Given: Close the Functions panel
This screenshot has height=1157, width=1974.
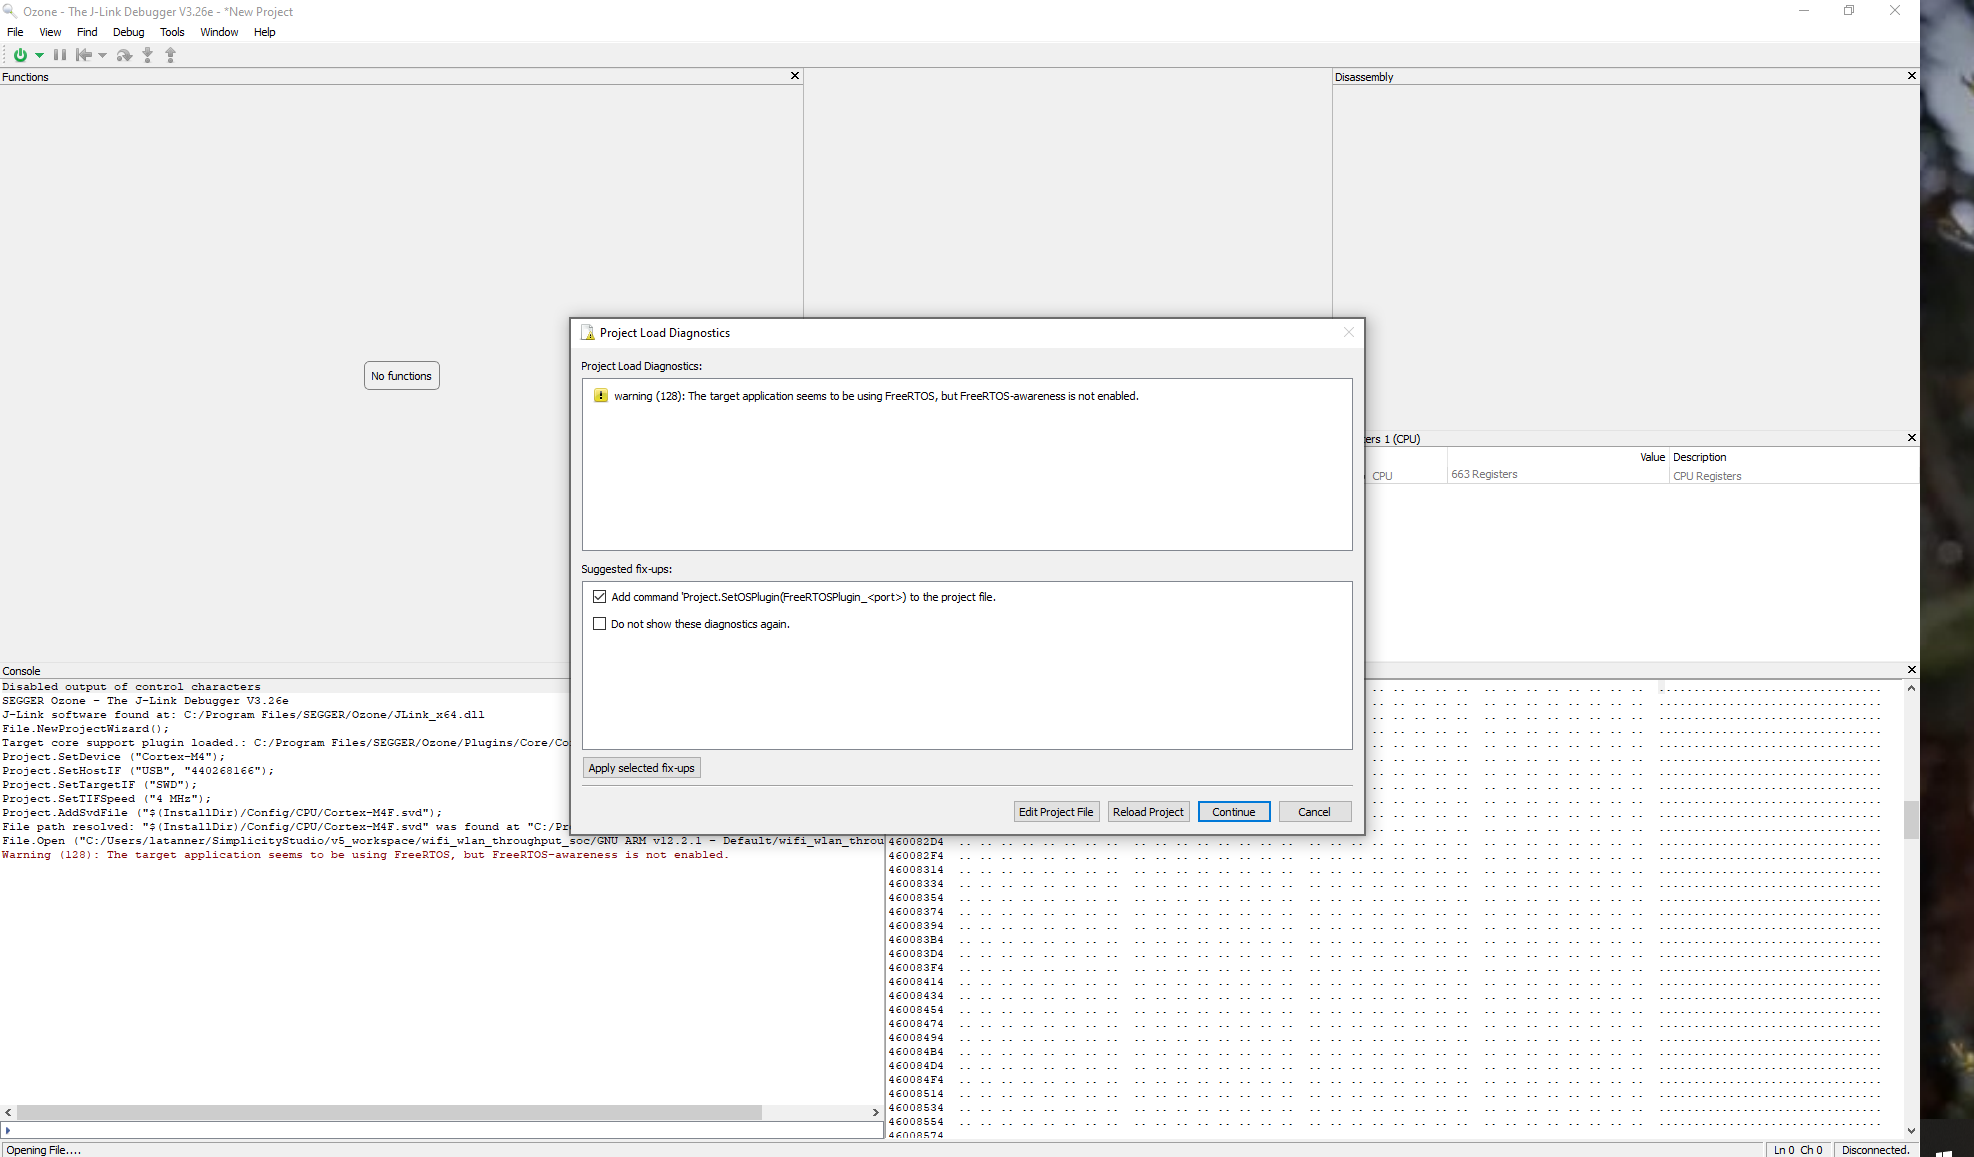Looking at the screenshot, I should point(795,76).
